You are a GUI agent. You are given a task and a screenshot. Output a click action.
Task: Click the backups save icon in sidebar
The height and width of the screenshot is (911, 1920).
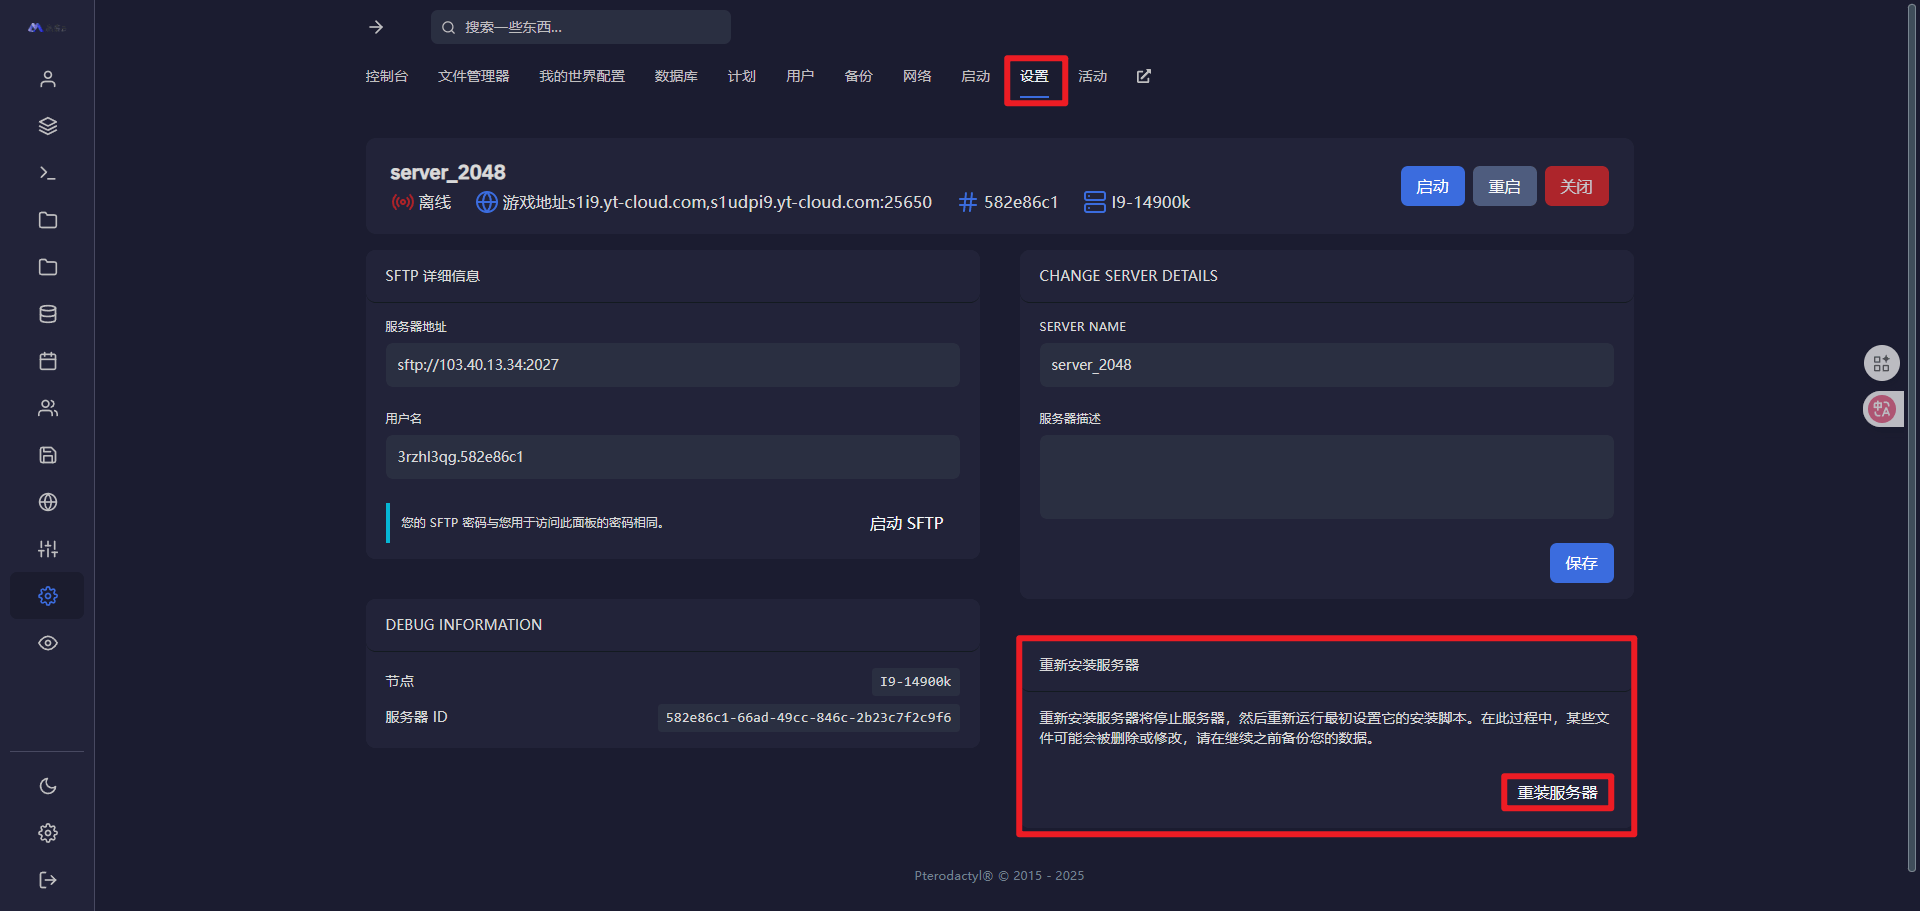pyautogui.click(x=47, y=455)
